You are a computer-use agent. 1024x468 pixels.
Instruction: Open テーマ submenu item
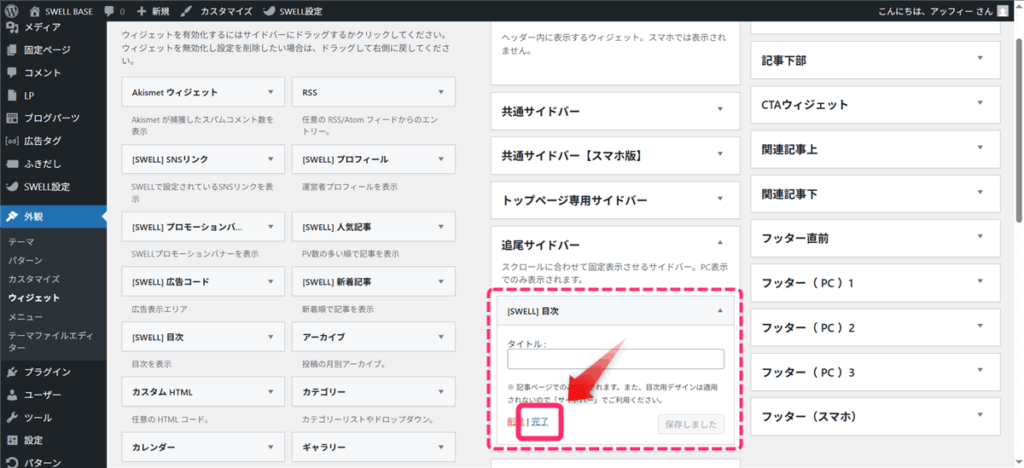pyautogui.click(x=21, y=242)
